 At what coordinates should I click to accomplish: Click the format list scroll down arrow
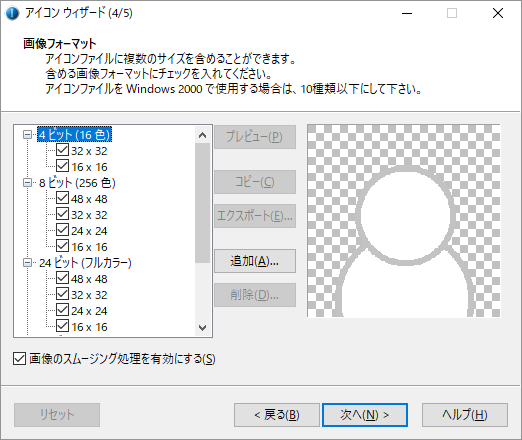[x=202, y=328]
